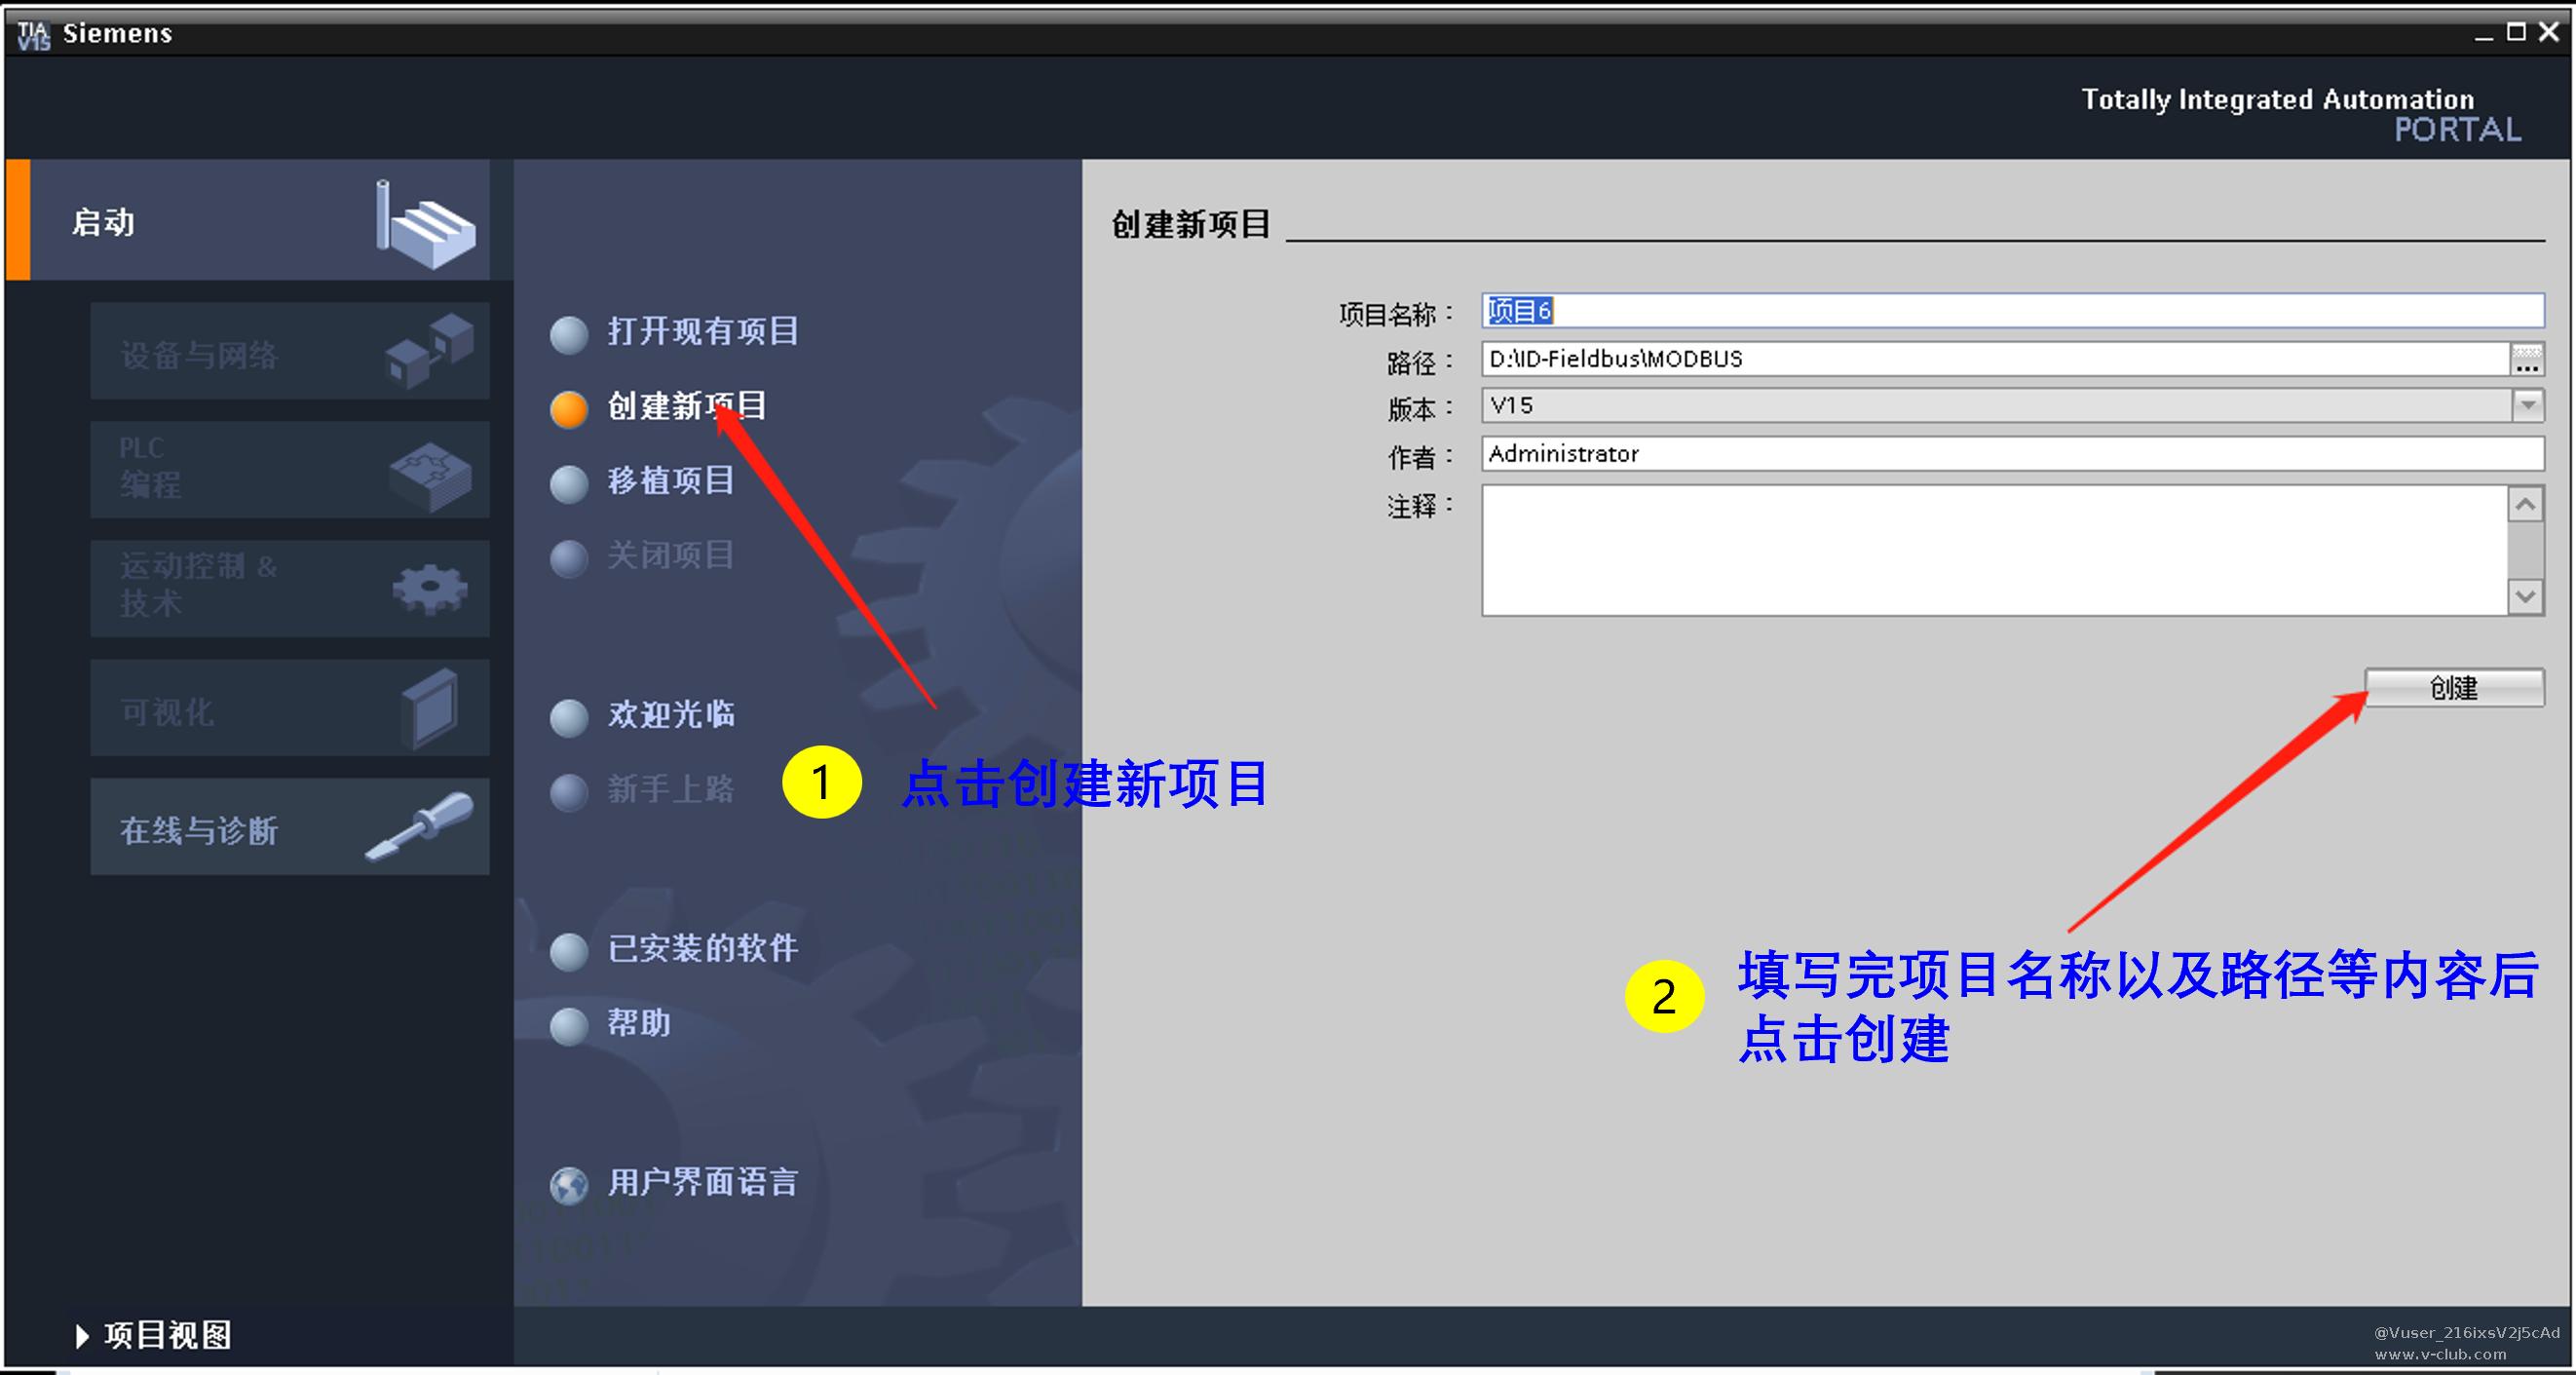2576x1375 pixels.
Task: Click the 项目名称 input field
Action: coord(2012,310)
